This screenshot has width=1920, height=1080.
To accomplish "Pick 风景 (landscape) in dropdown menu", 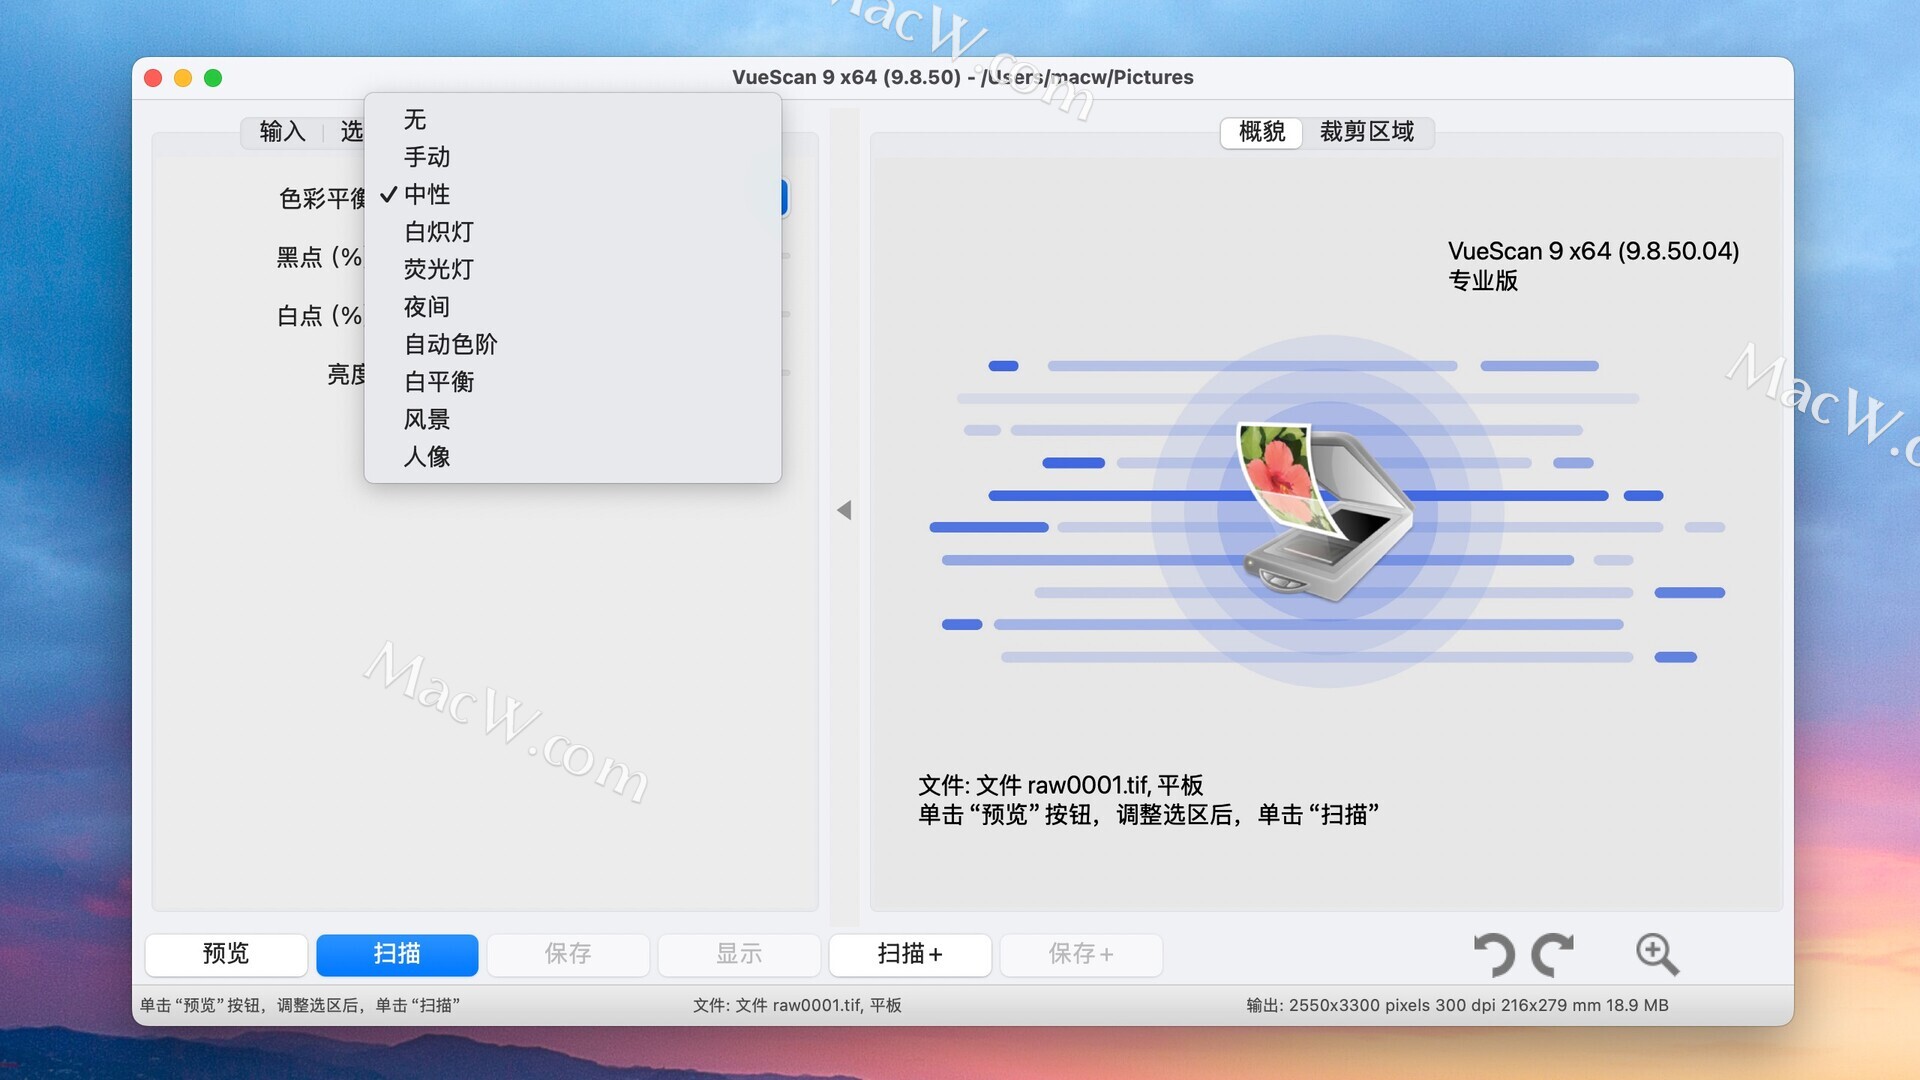I will (x=427, y=419).
